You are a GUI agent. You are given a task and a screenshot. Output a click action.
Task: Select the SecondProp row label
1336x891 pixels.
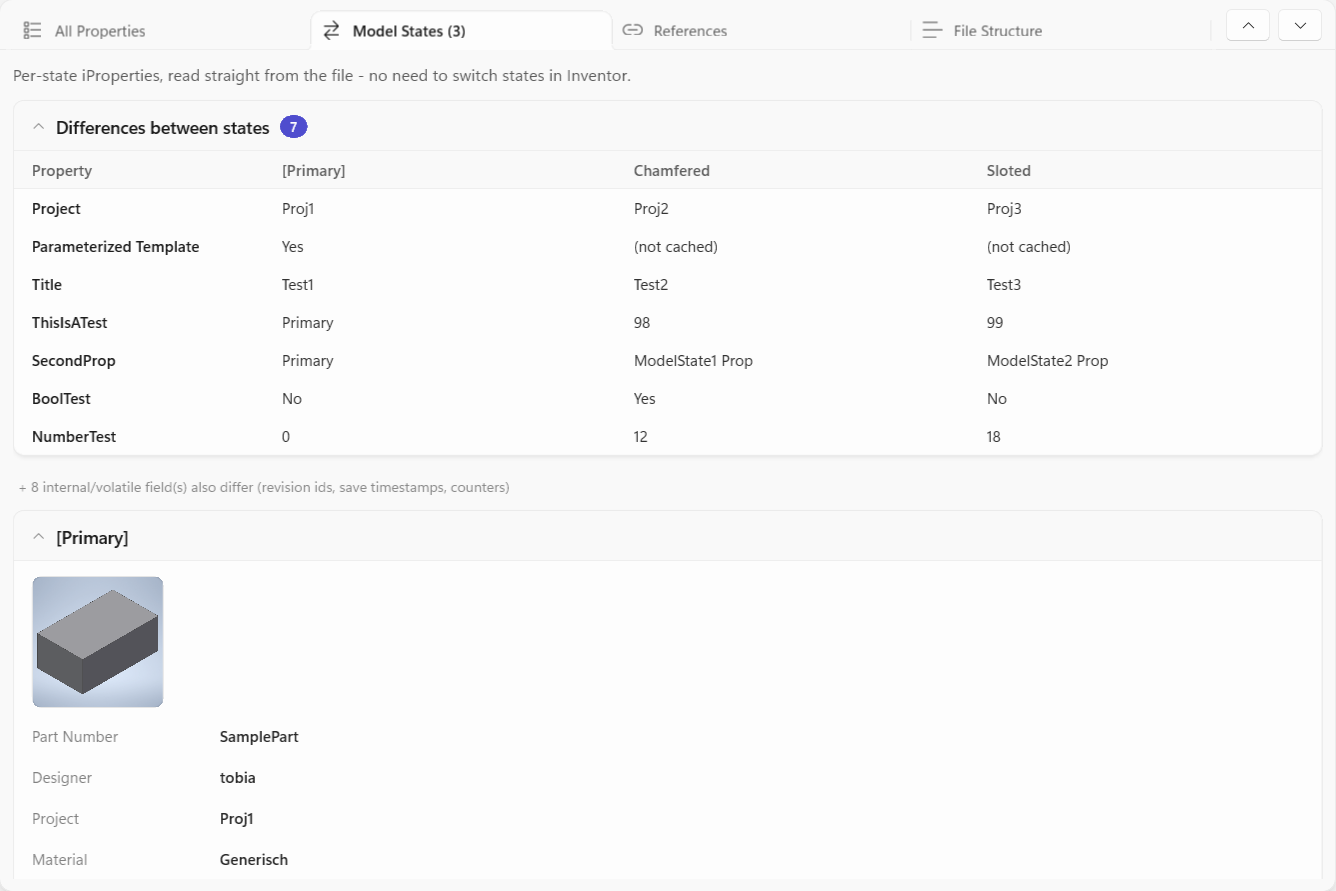click(x=74, y=361)
